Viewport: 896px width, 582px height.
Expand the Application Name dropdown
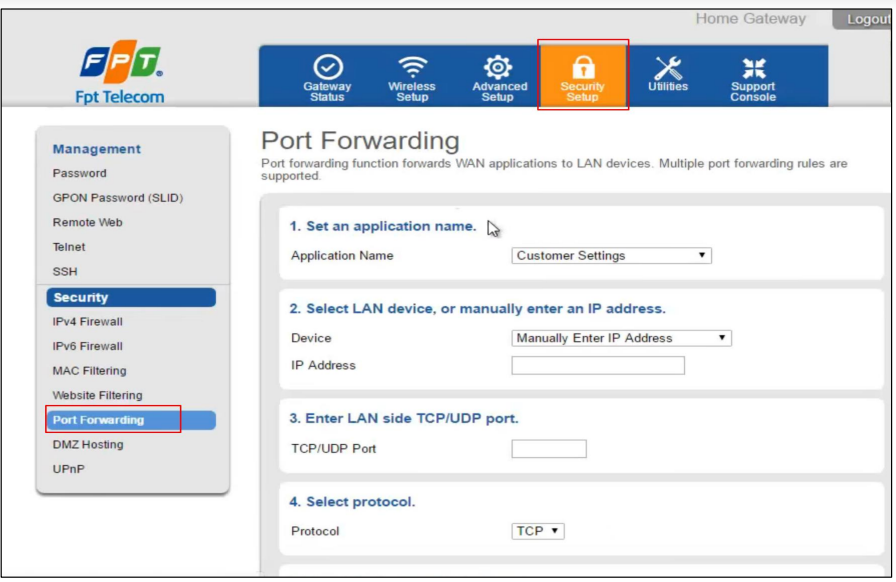click(x=611, y=256)
